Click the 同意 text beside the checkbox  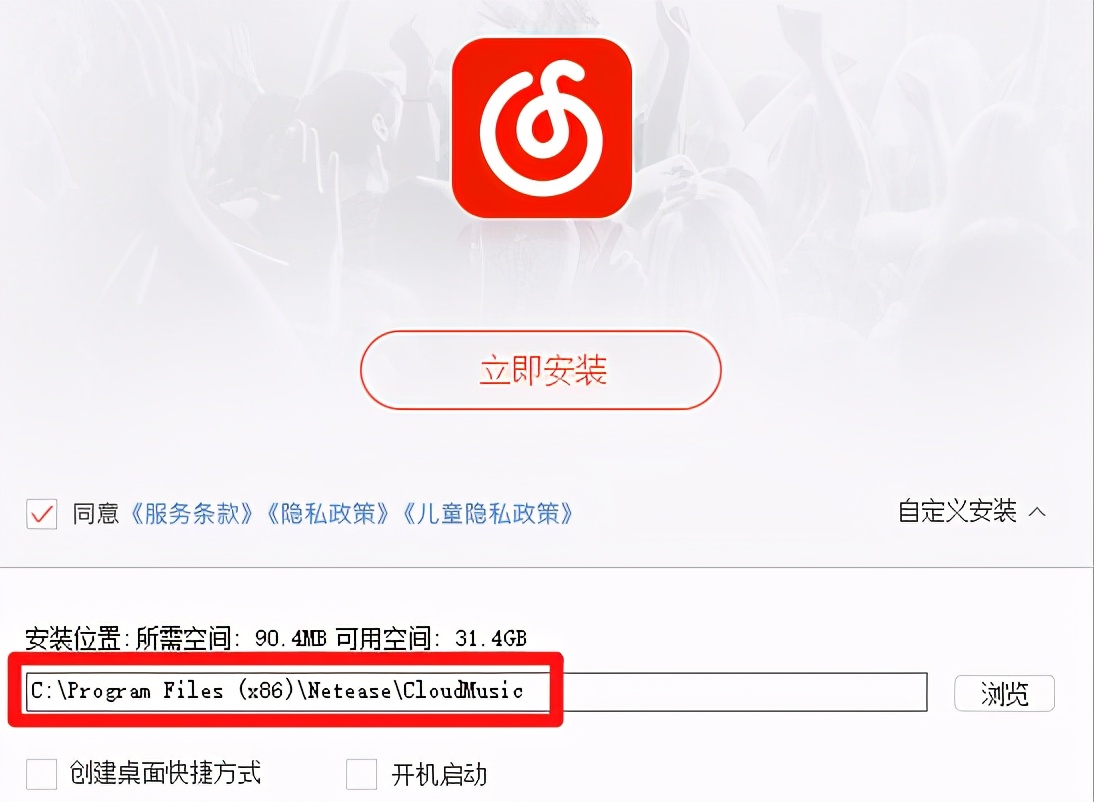[96, 514]
